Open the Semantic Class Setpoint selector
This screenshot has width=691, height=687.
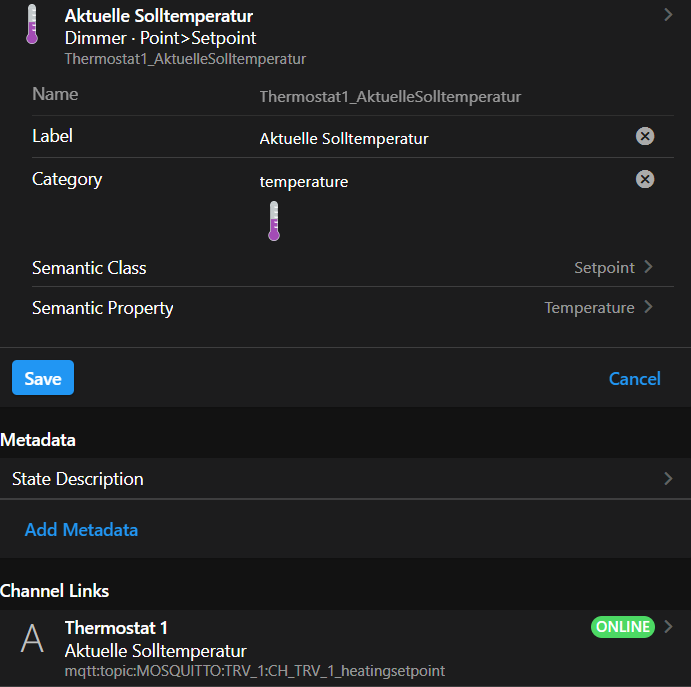pos(612,268)
